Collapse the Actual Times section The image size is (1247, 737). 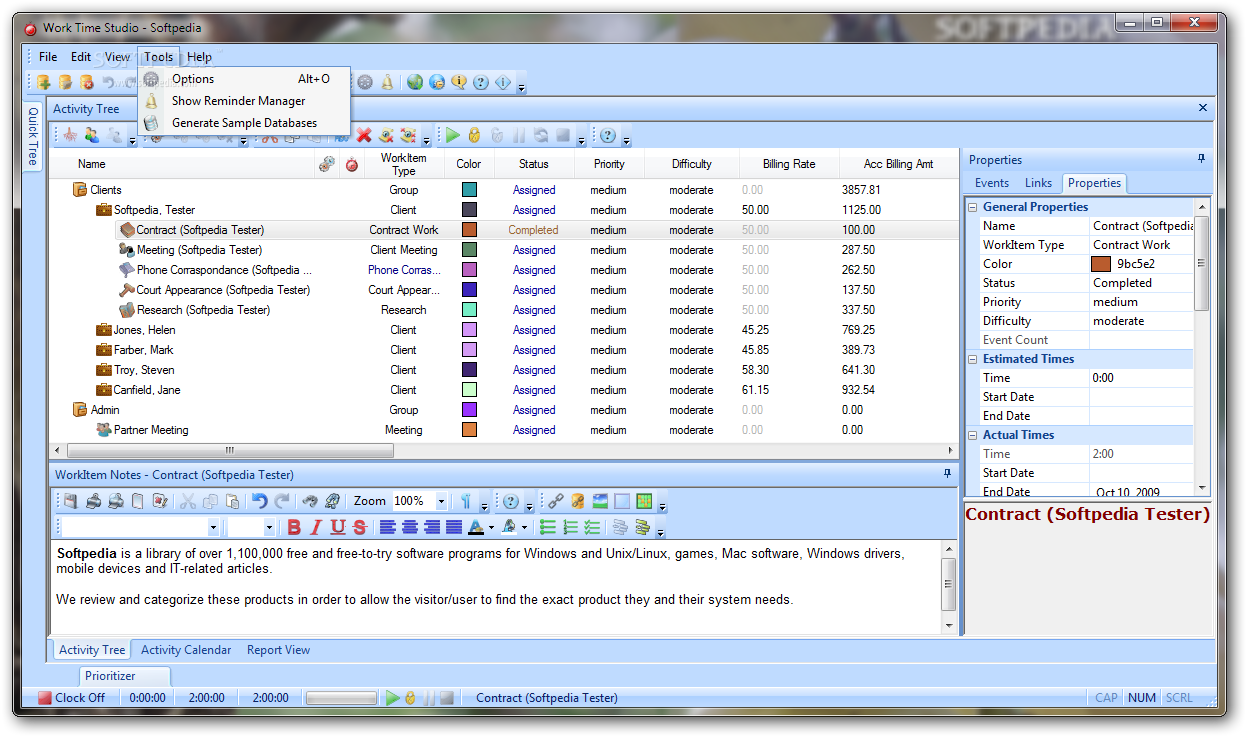tap(973, 435)
